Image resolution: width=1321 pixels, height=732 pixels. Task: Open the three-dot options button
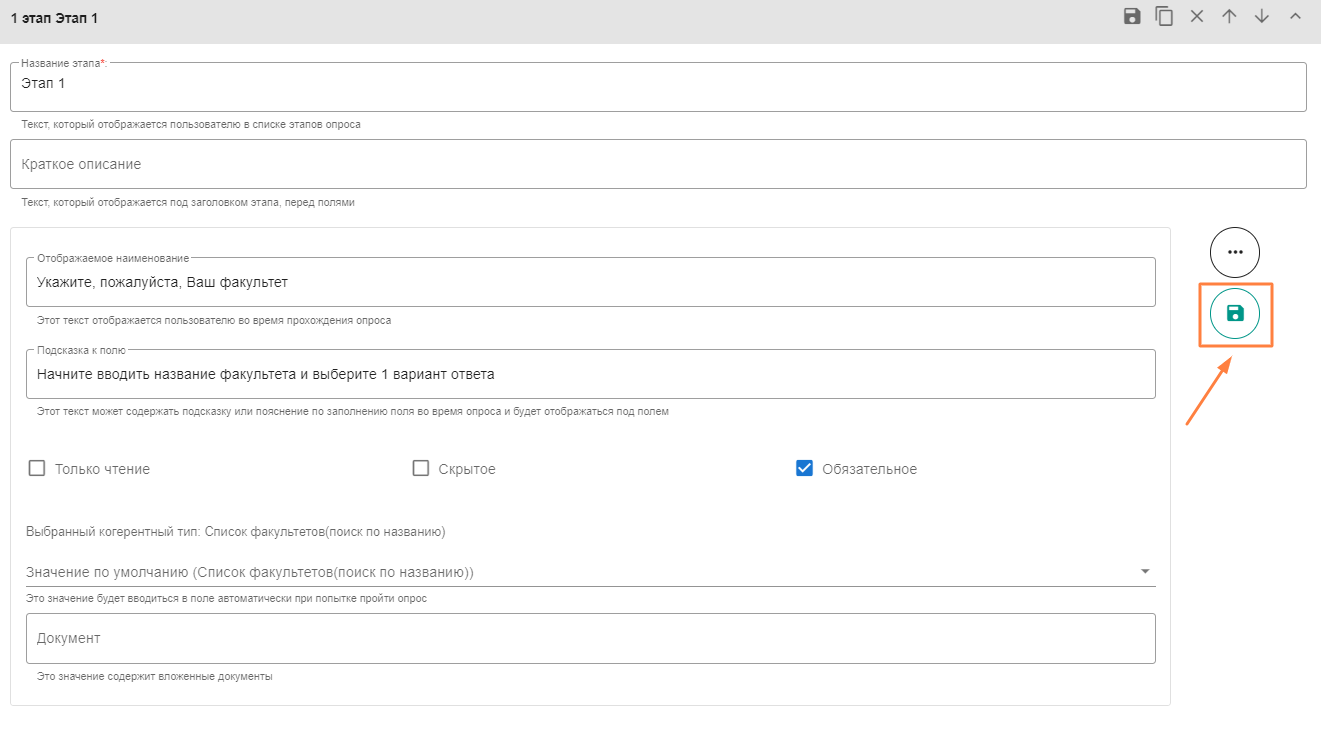1235,252
